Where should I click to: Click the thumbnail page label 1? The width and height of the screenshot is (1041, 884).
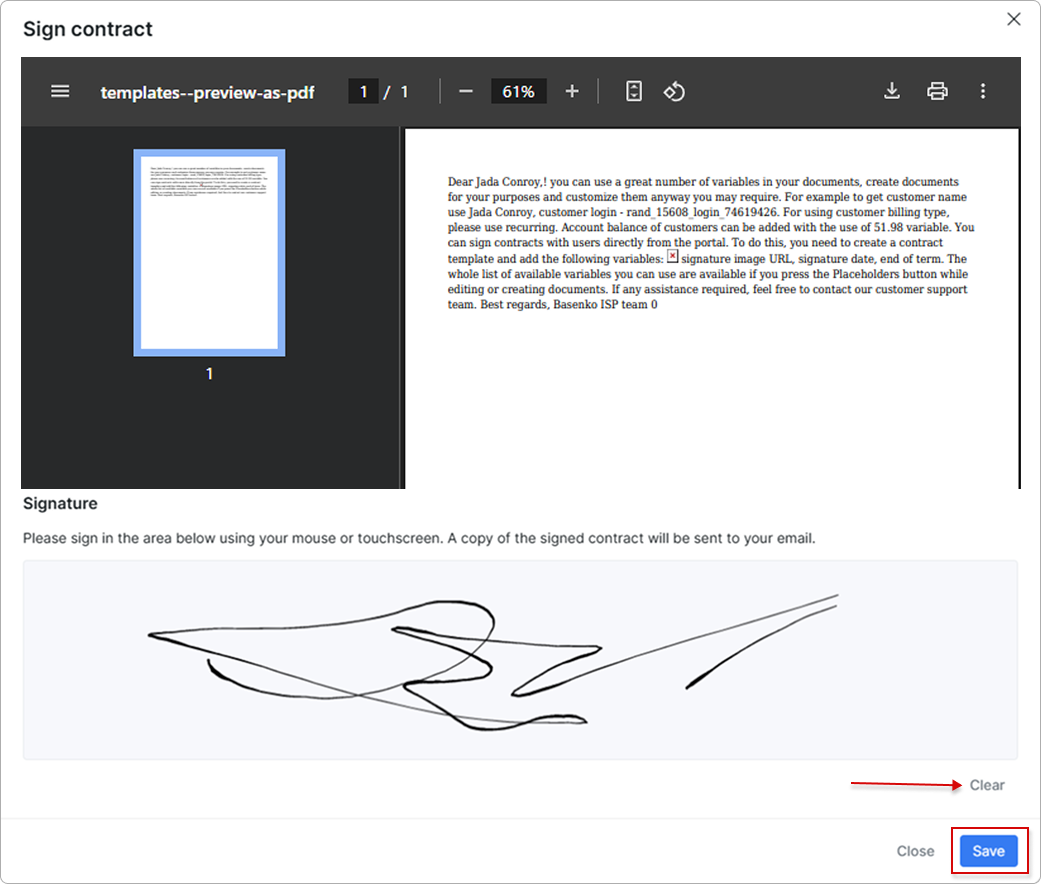[209, 374]
